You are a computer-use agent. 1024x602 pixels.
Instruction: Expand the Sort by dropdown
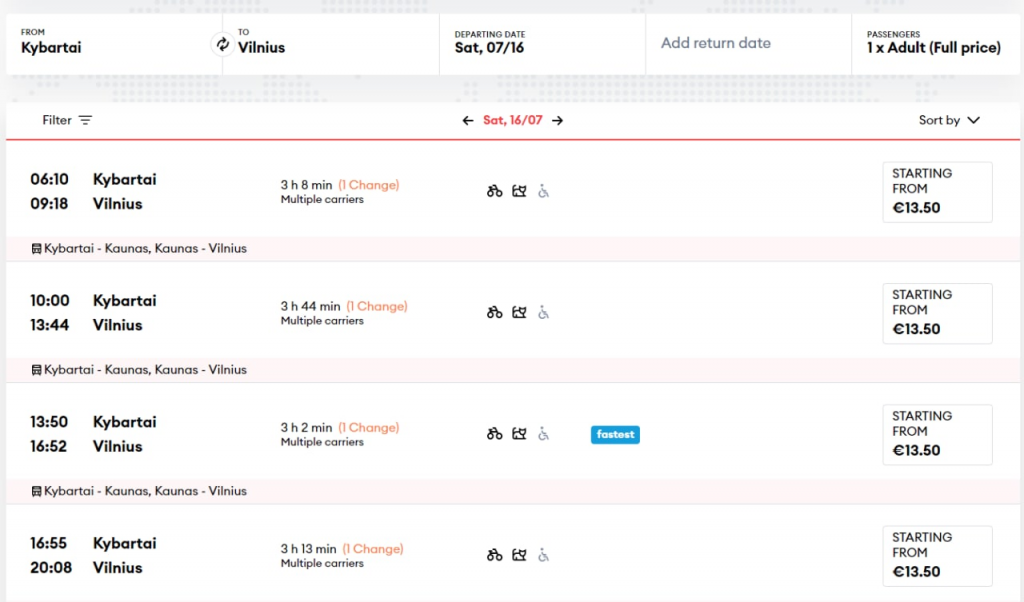949,120
